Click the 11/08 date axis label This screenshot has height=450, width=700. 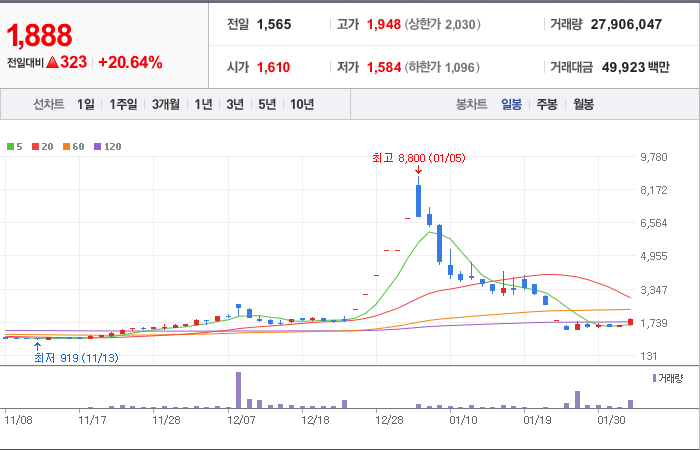click(x=18, y=420)
